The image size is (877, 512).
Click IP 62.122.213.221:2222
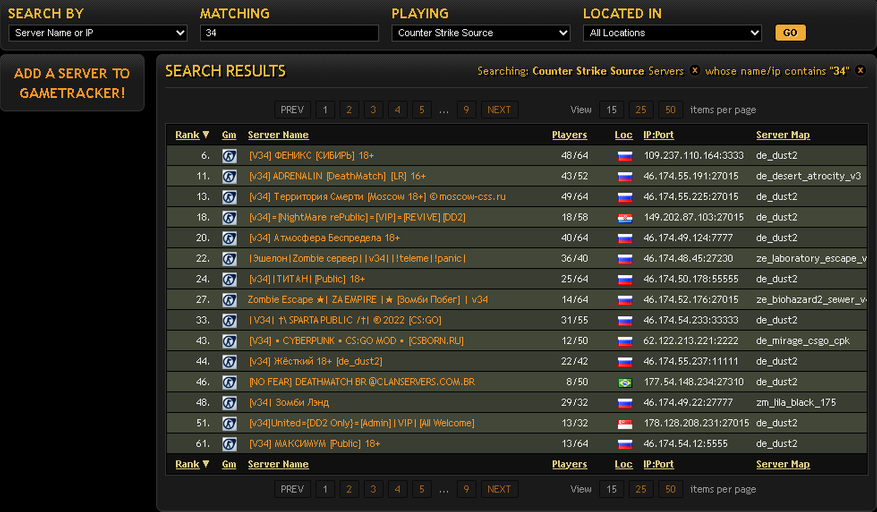point(691,341)
